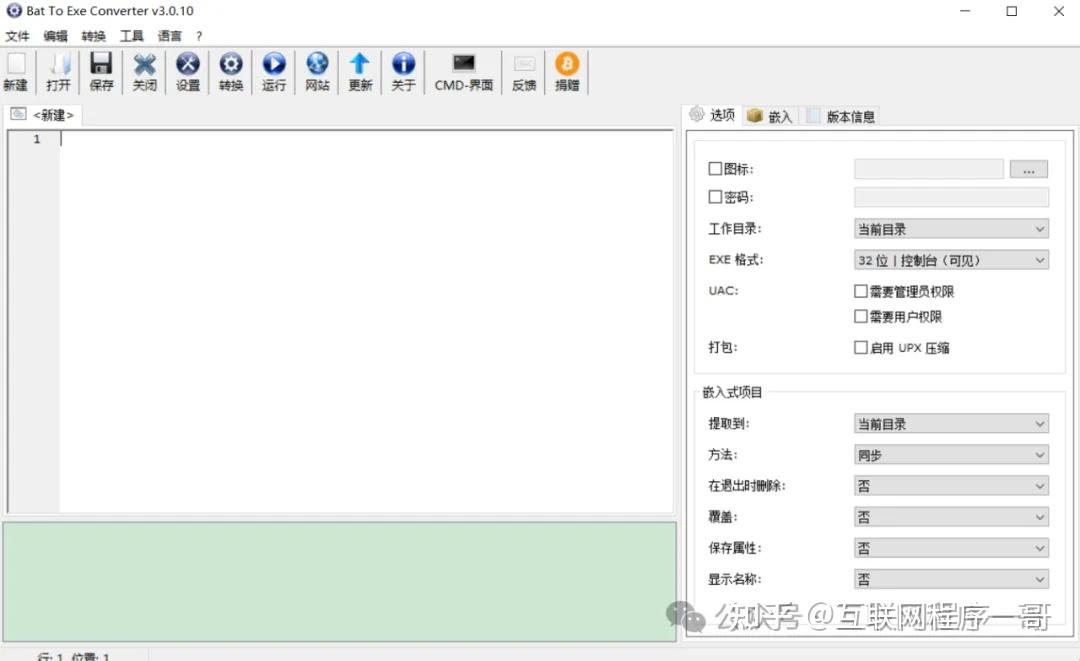Click the ... browse icon button
The height and width of the screenshot is (661, 1080).
1028,169
